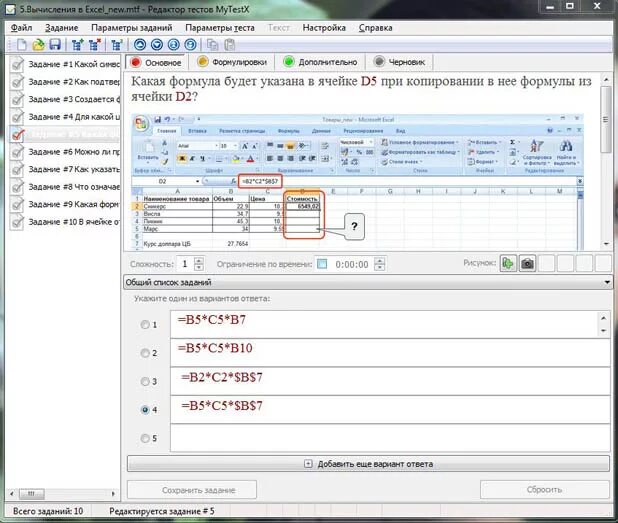The width and height of the screenshot is (618, 523).
Task: Click the copy icon in the toolbar
Action: click(213, 45)
